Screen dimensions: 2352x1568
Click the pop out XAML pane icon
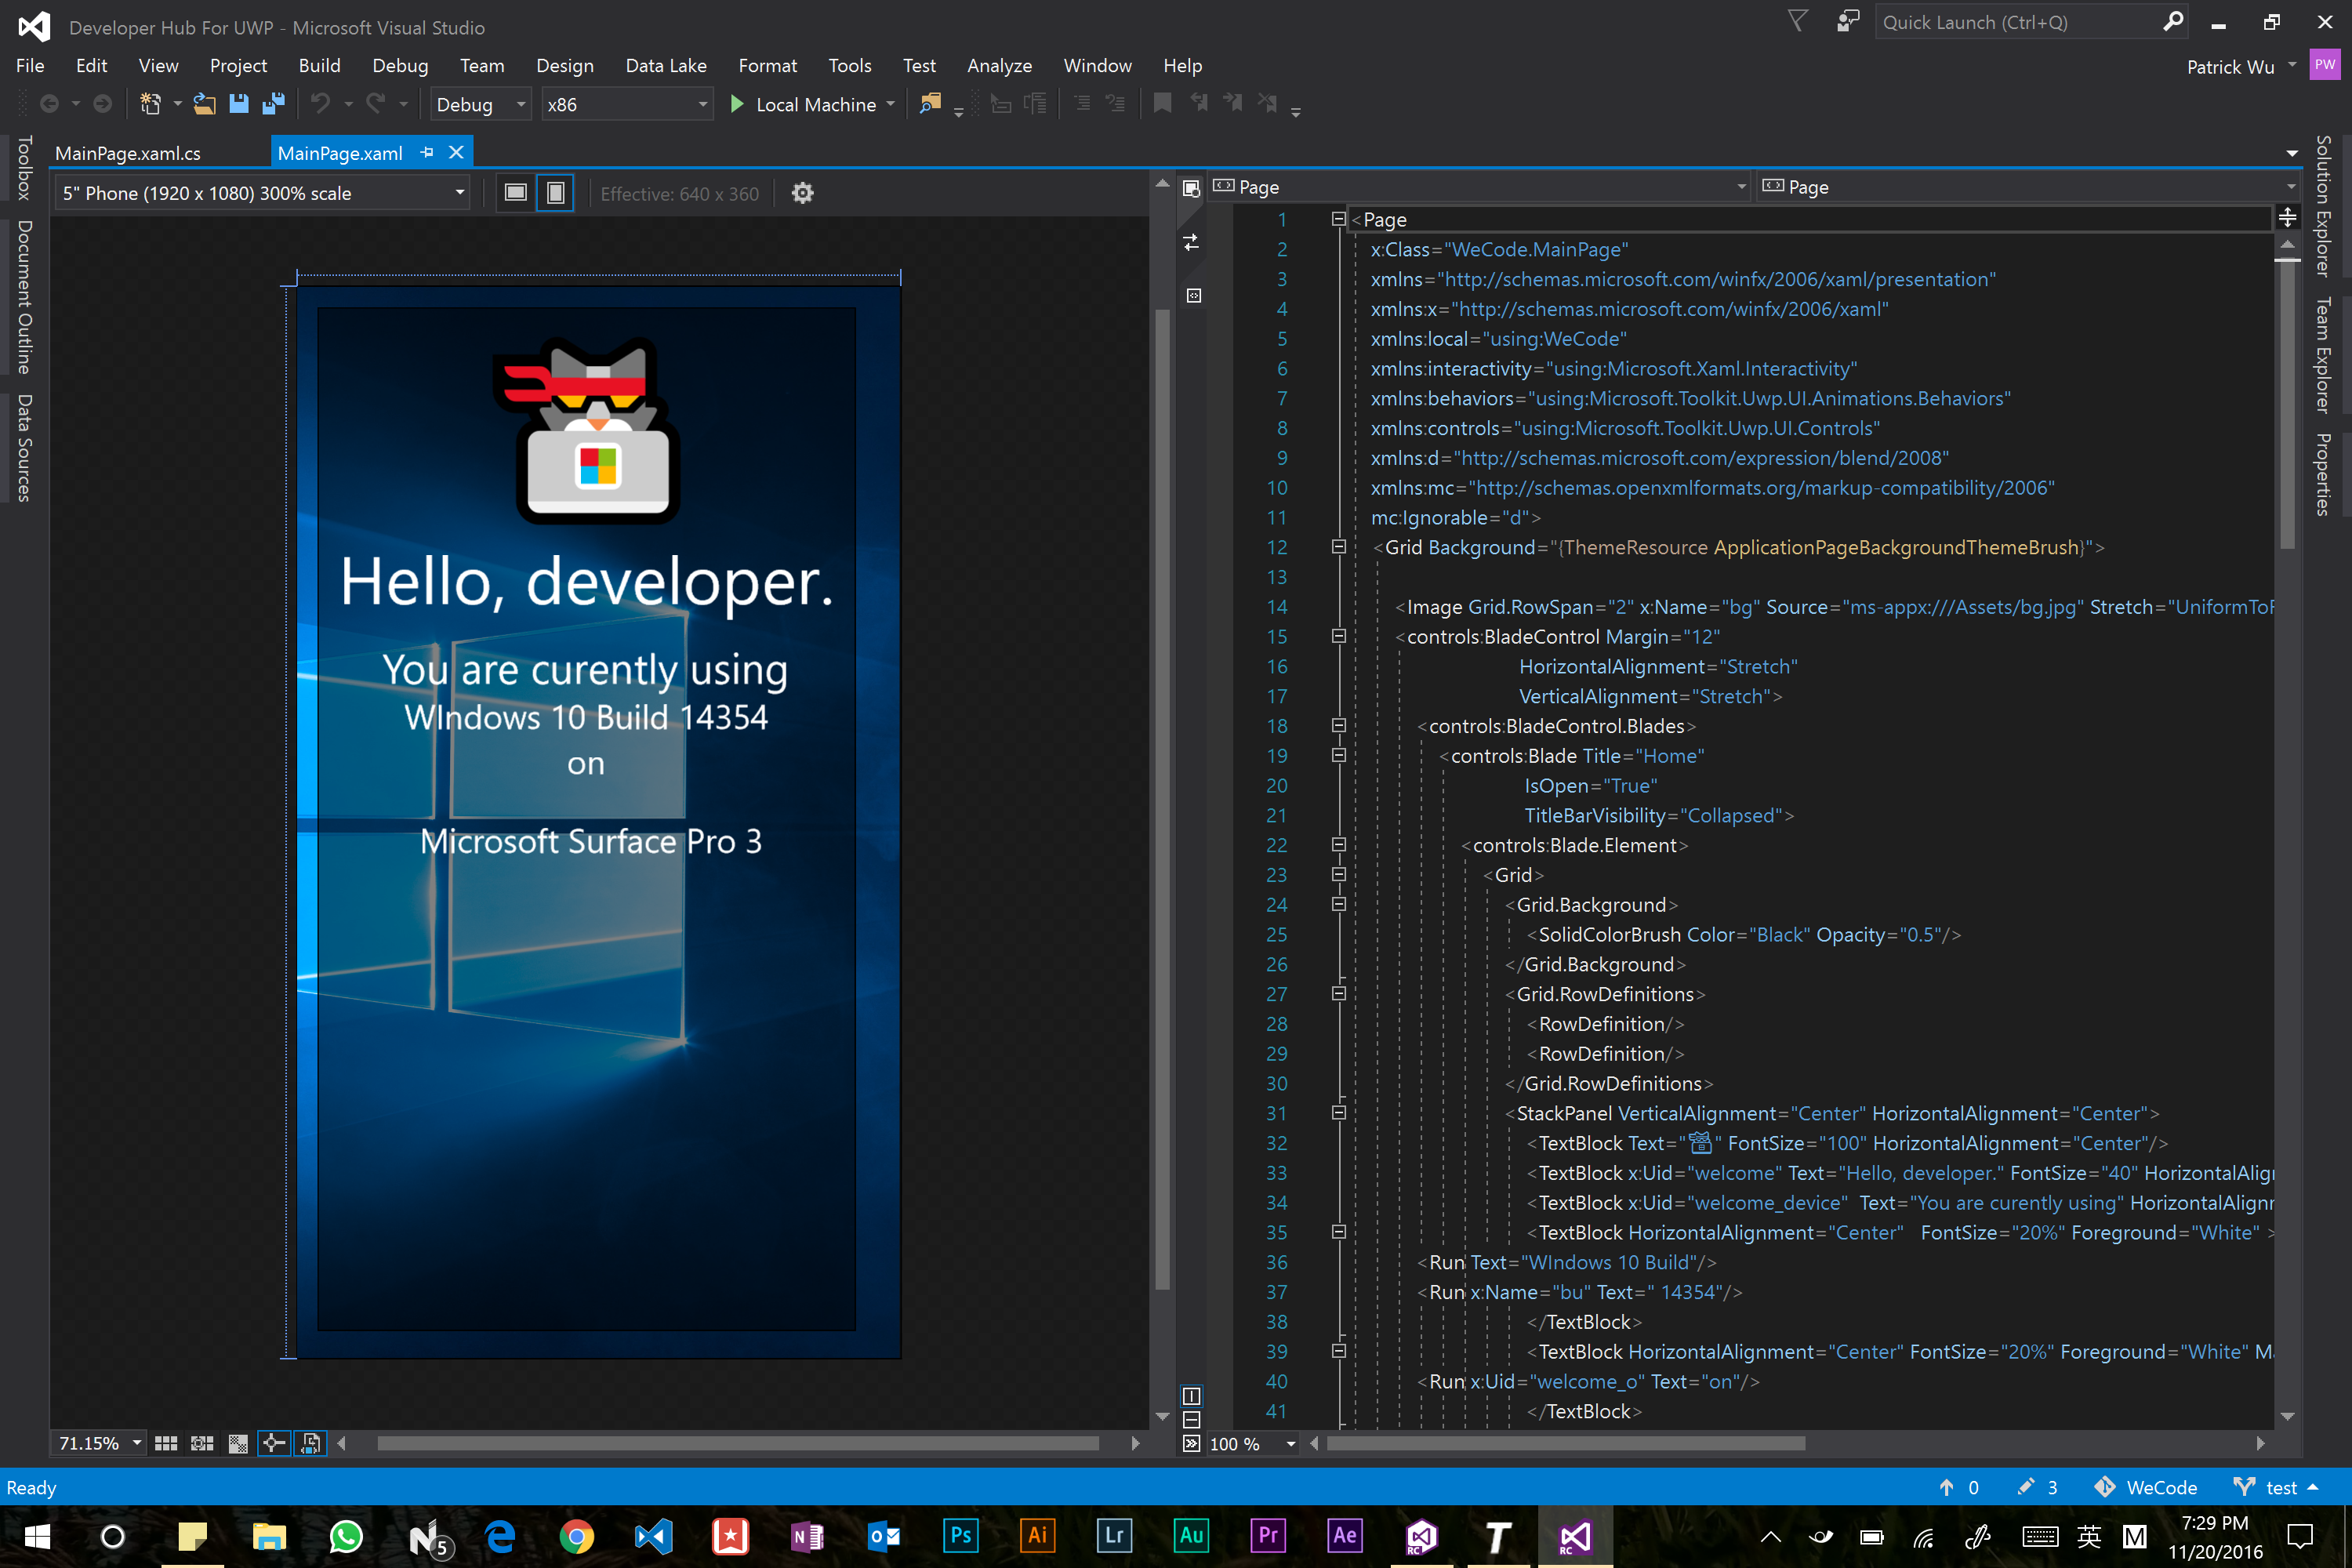point(1191,188)
